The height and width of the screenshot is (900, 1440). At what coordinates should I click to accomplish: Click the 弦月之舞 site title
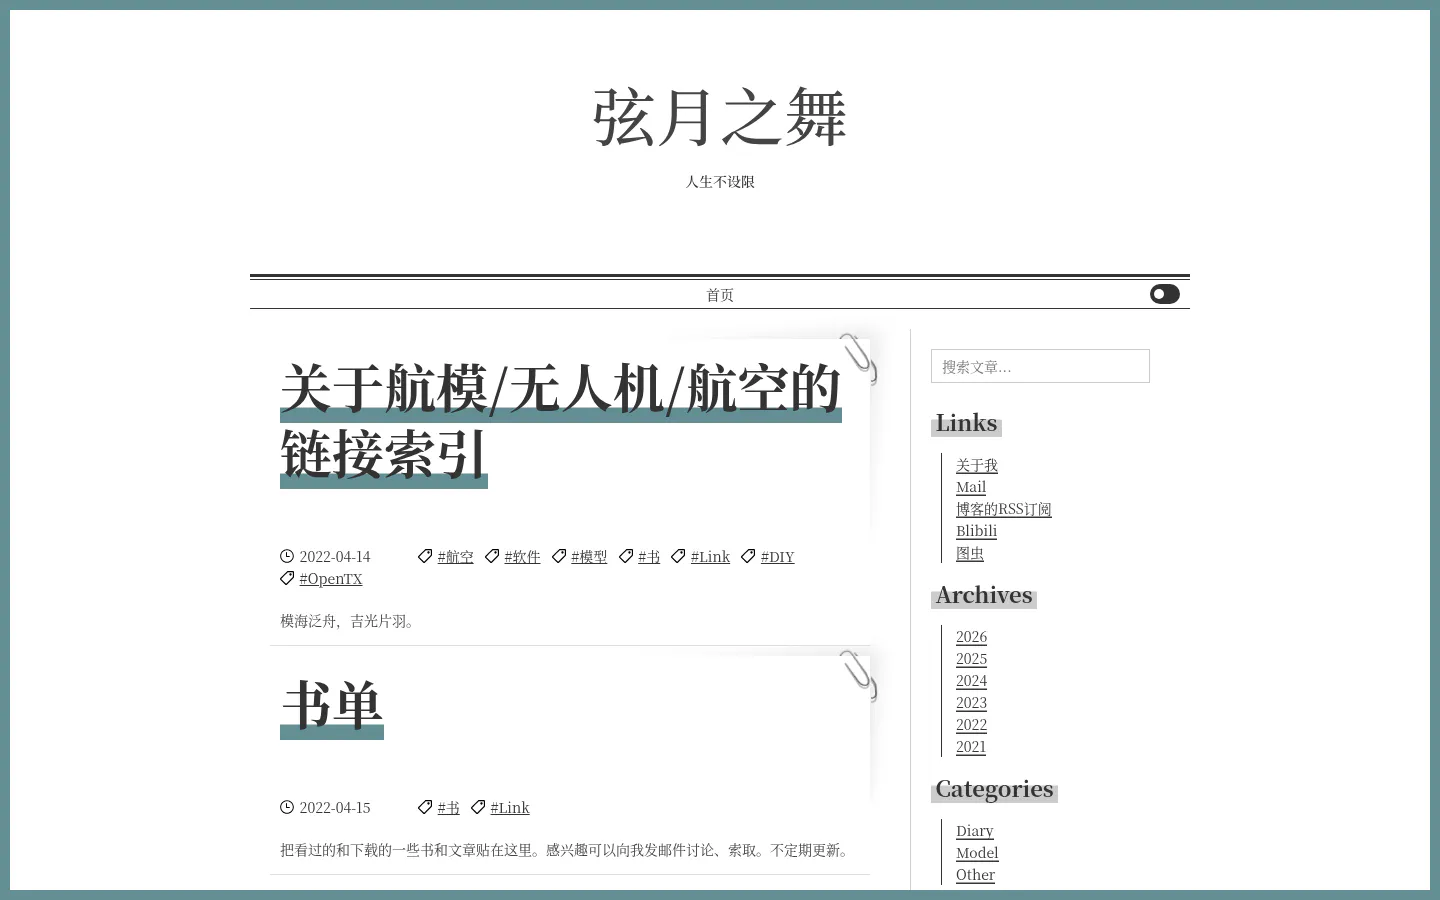[x=720, y=118]
